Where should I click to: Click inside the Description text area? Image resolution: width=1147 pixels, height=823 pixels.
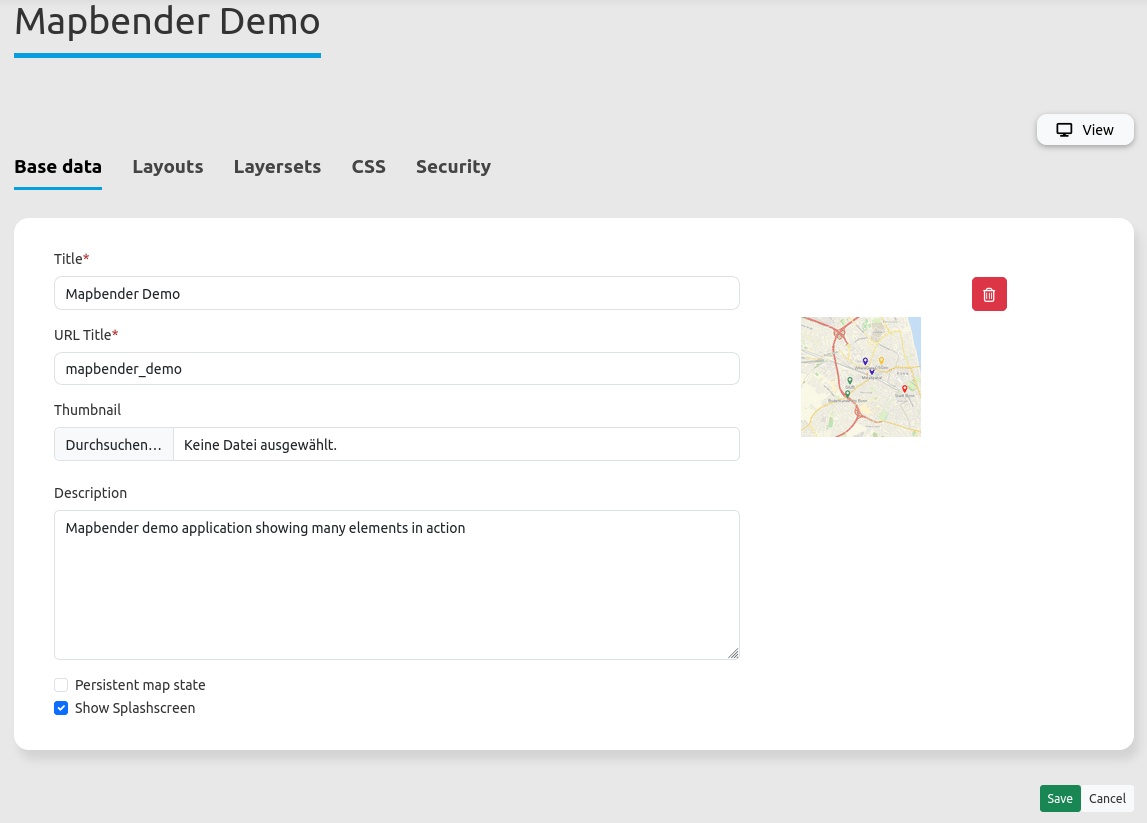point(396,585)
